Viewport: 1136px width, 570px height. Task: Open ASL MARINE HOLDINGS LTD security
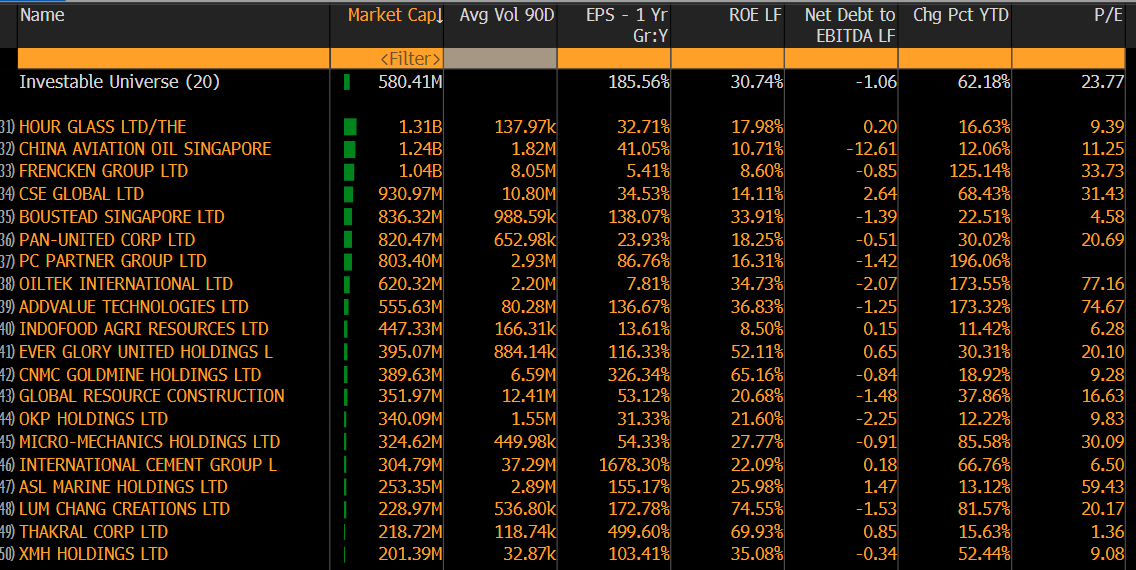coord(123,487)
